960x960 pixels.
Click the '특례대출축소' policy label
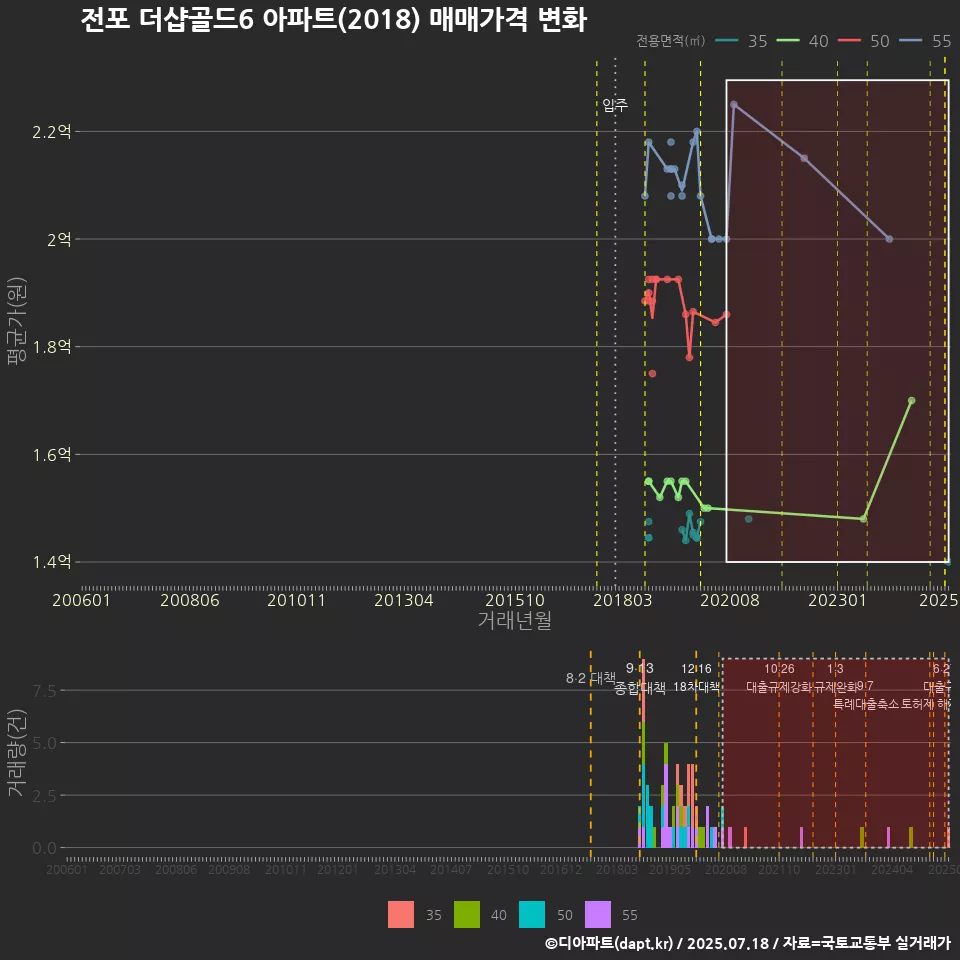[x=866, y=705]
